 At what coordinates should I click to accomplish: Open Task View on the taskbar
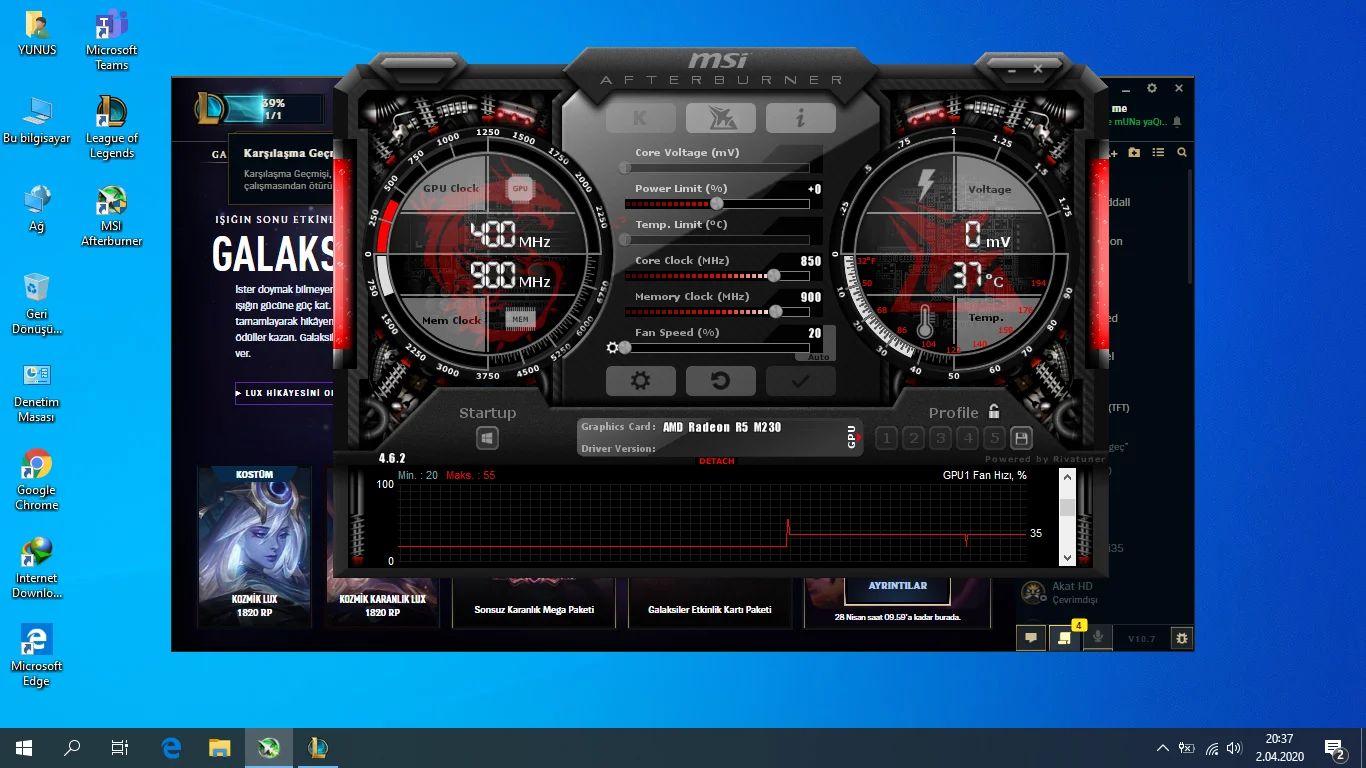120,748
